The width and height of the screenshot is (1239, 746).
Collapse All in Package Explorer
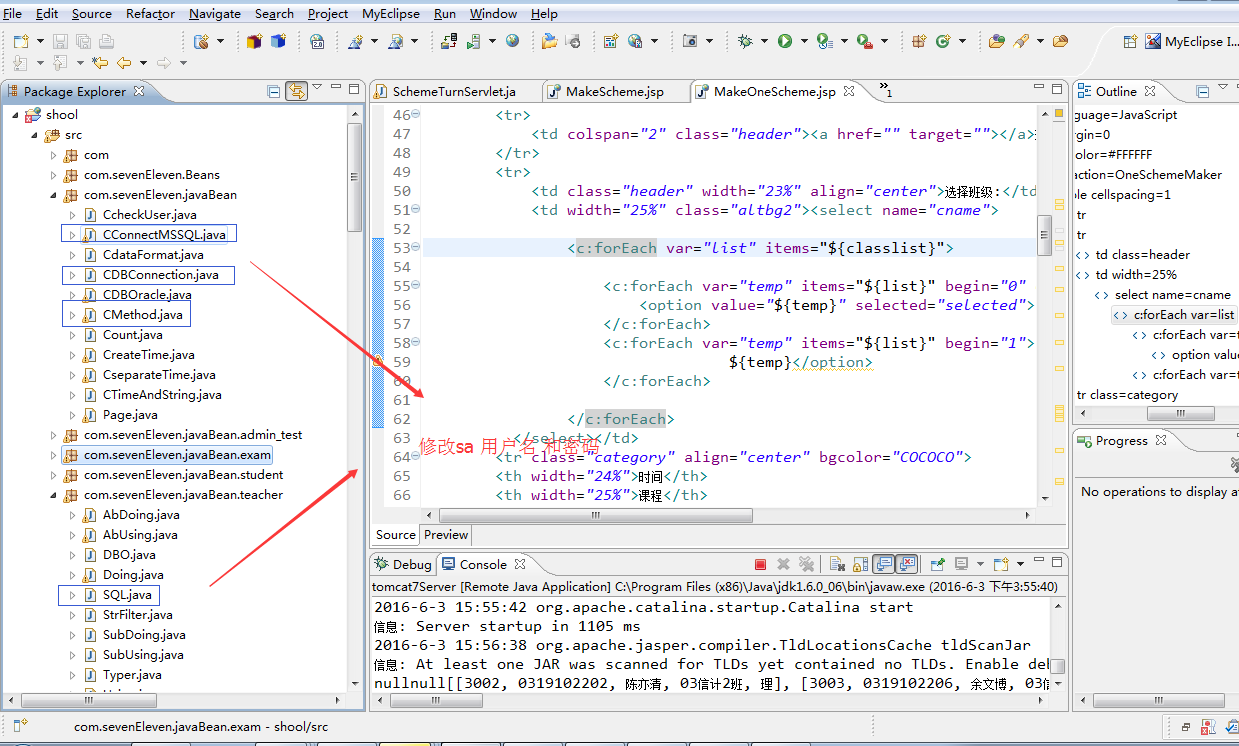point(273,91)
